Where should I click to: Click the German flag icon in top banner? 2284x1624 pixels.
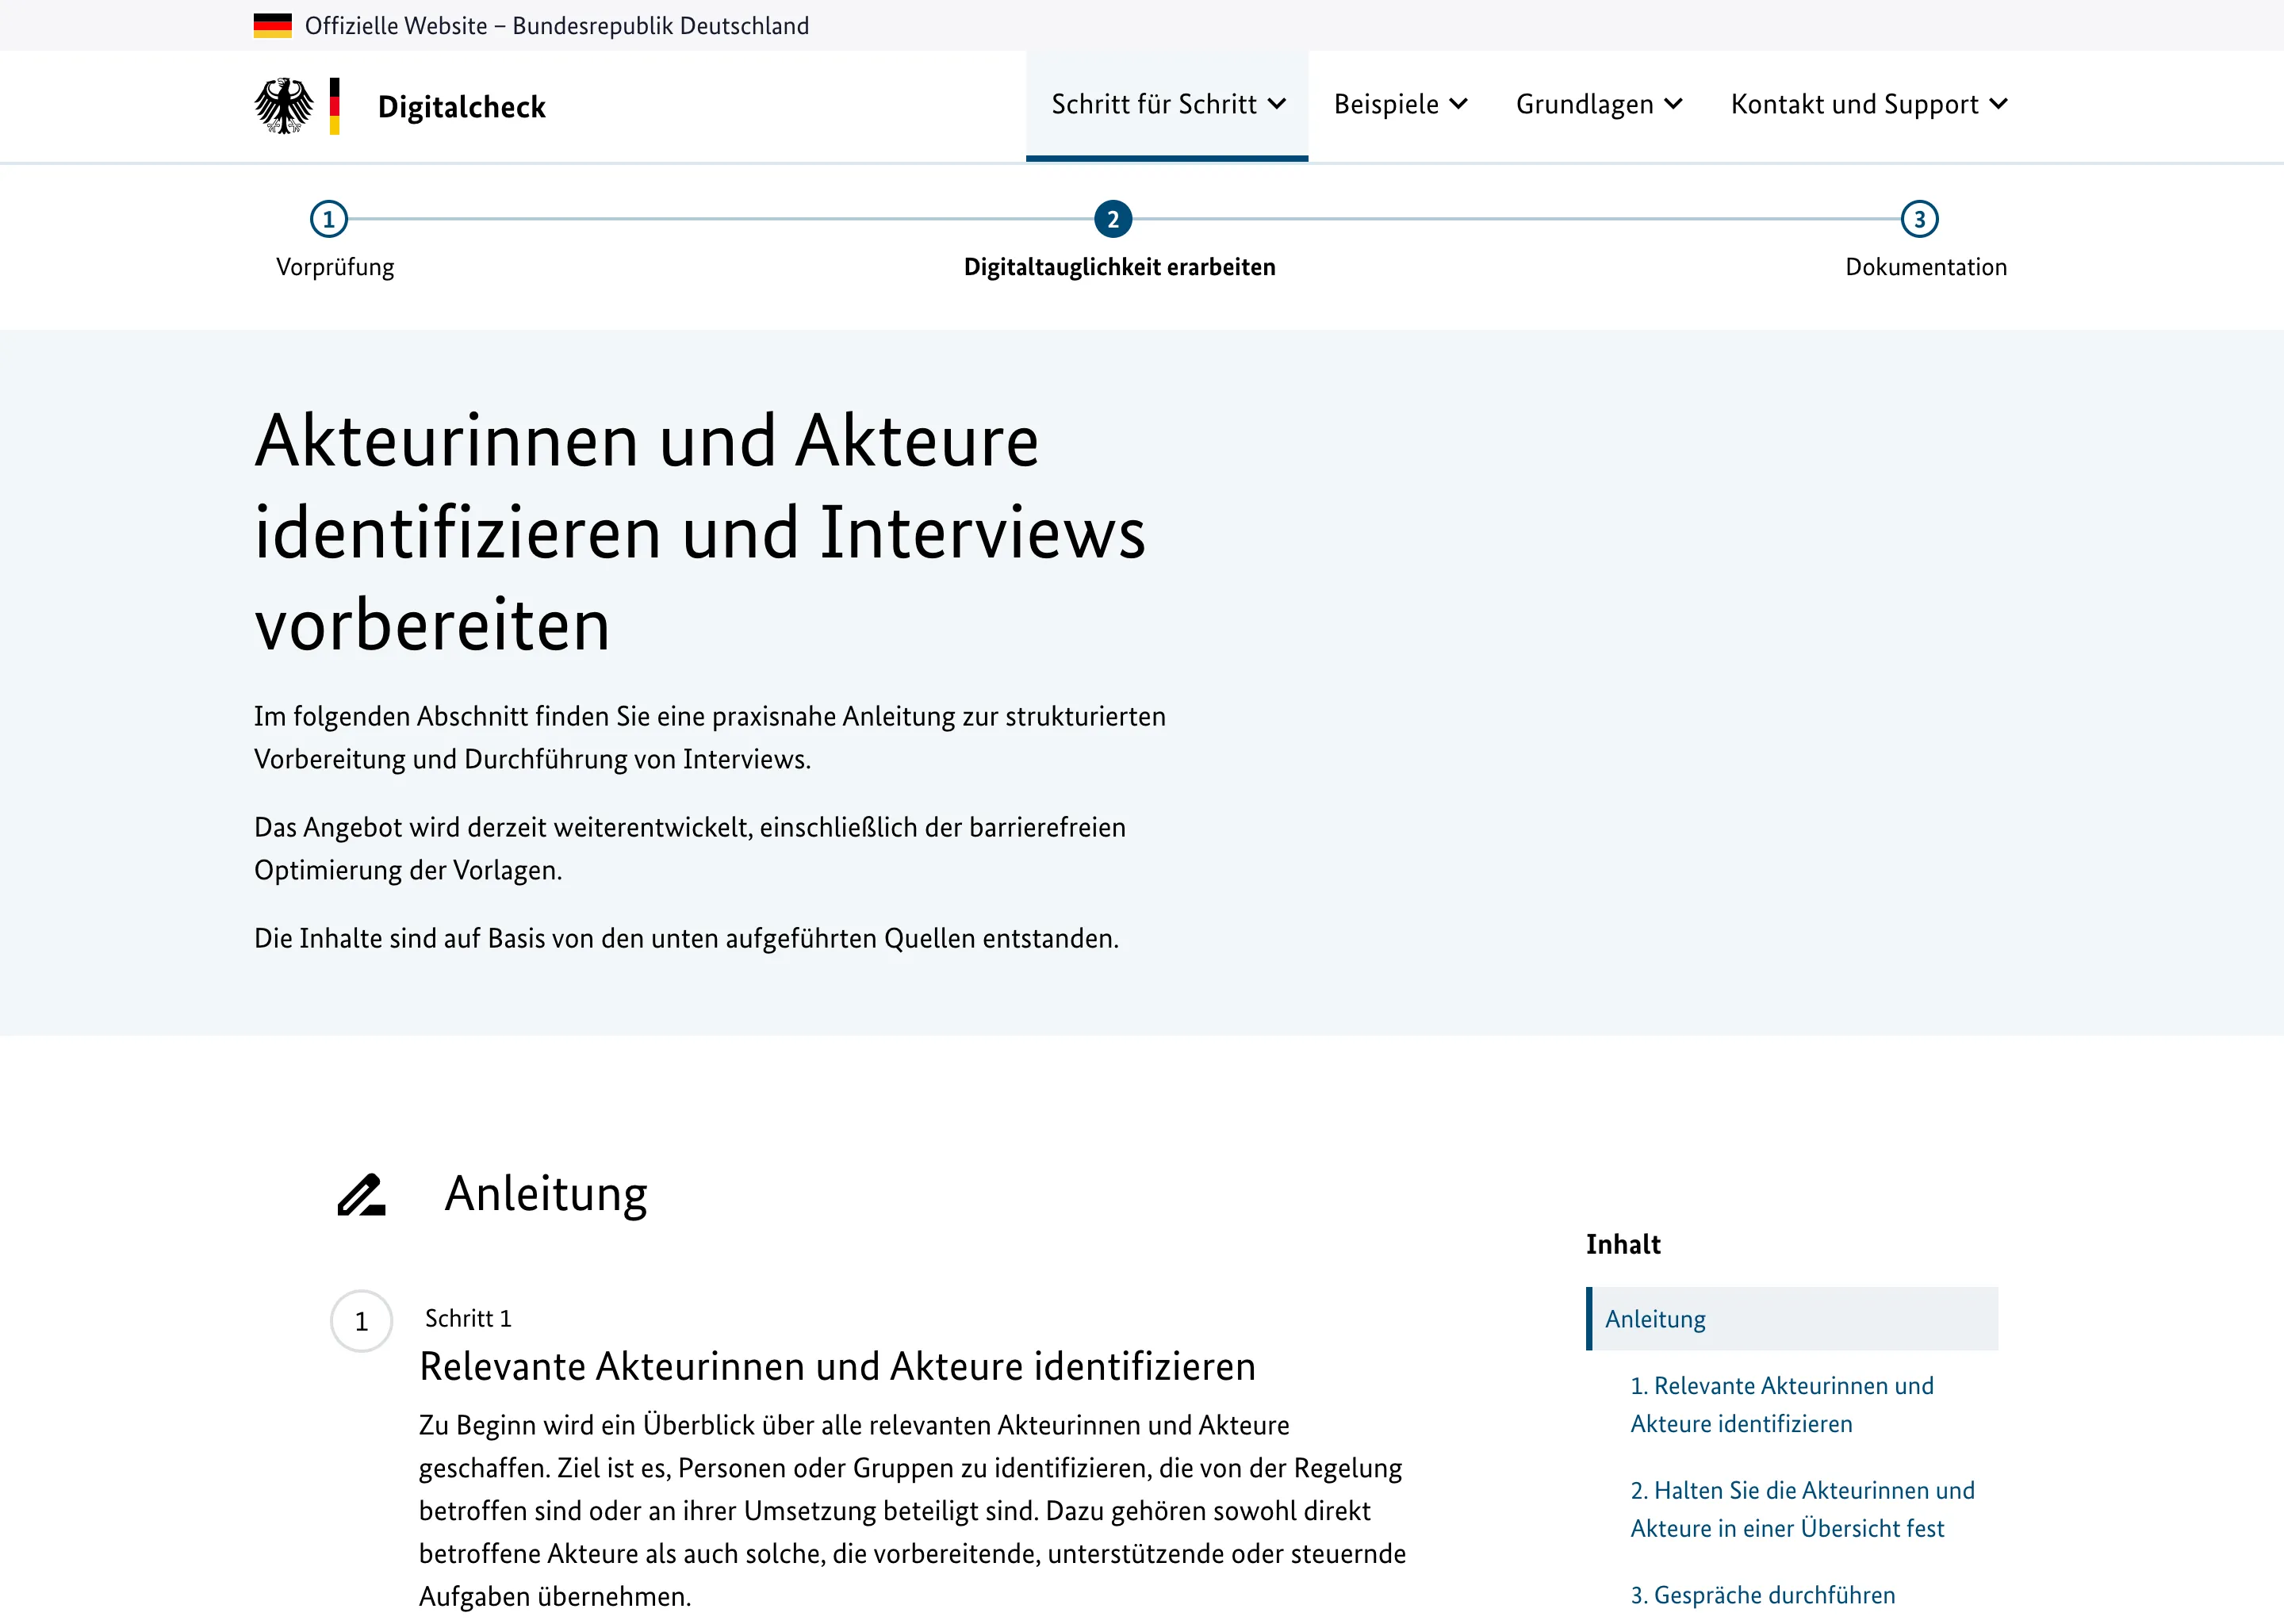[x=272, y=26]
